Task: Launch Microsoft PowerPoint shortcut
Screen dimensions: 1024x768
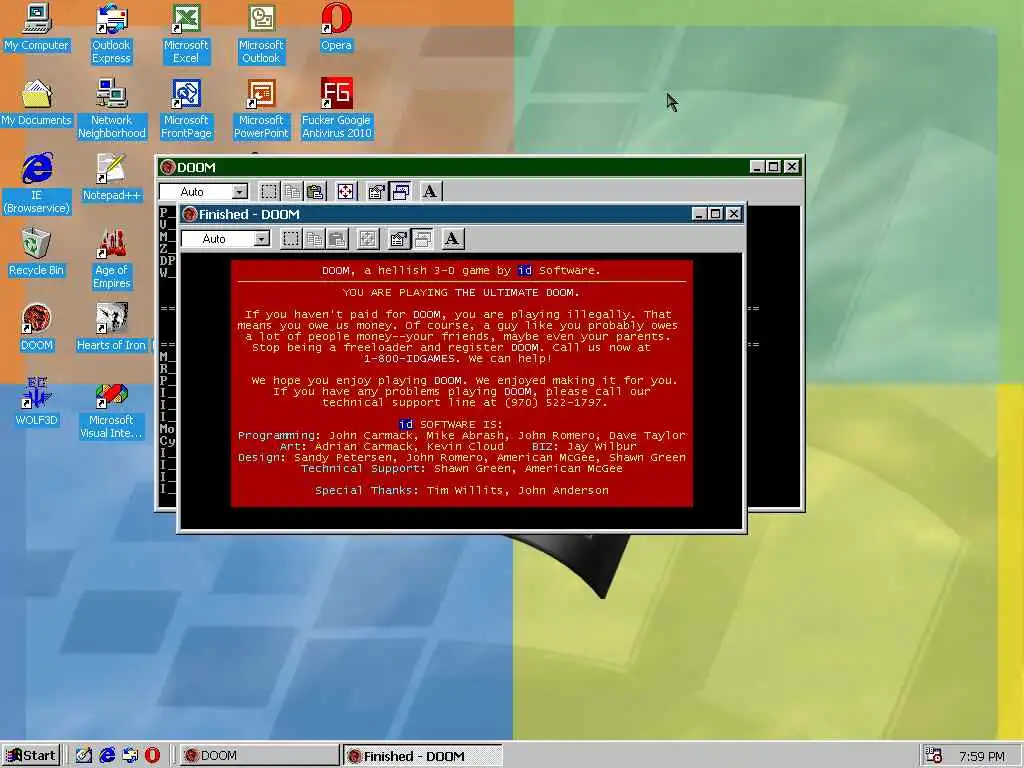Action: click(261, 109)
